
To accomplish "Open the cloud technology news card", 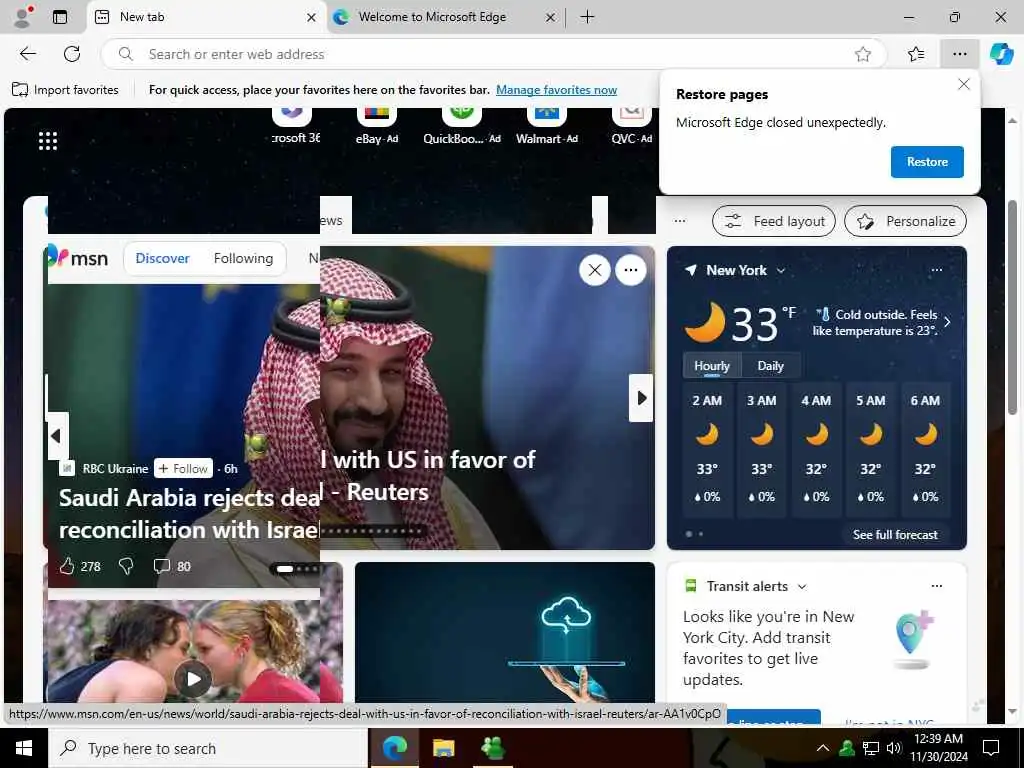I will coord(504,632).
